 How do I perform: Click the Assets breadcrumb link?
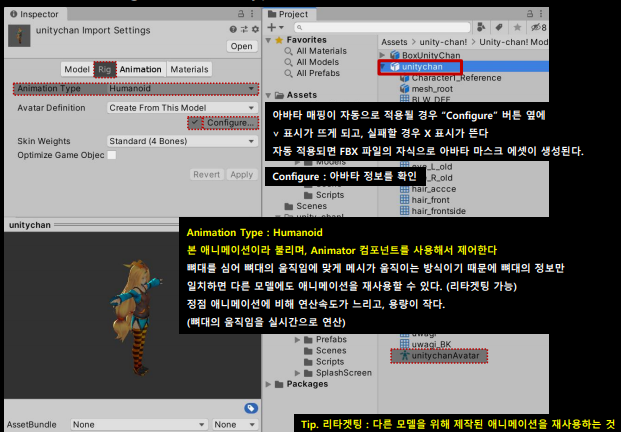[394, 42]
